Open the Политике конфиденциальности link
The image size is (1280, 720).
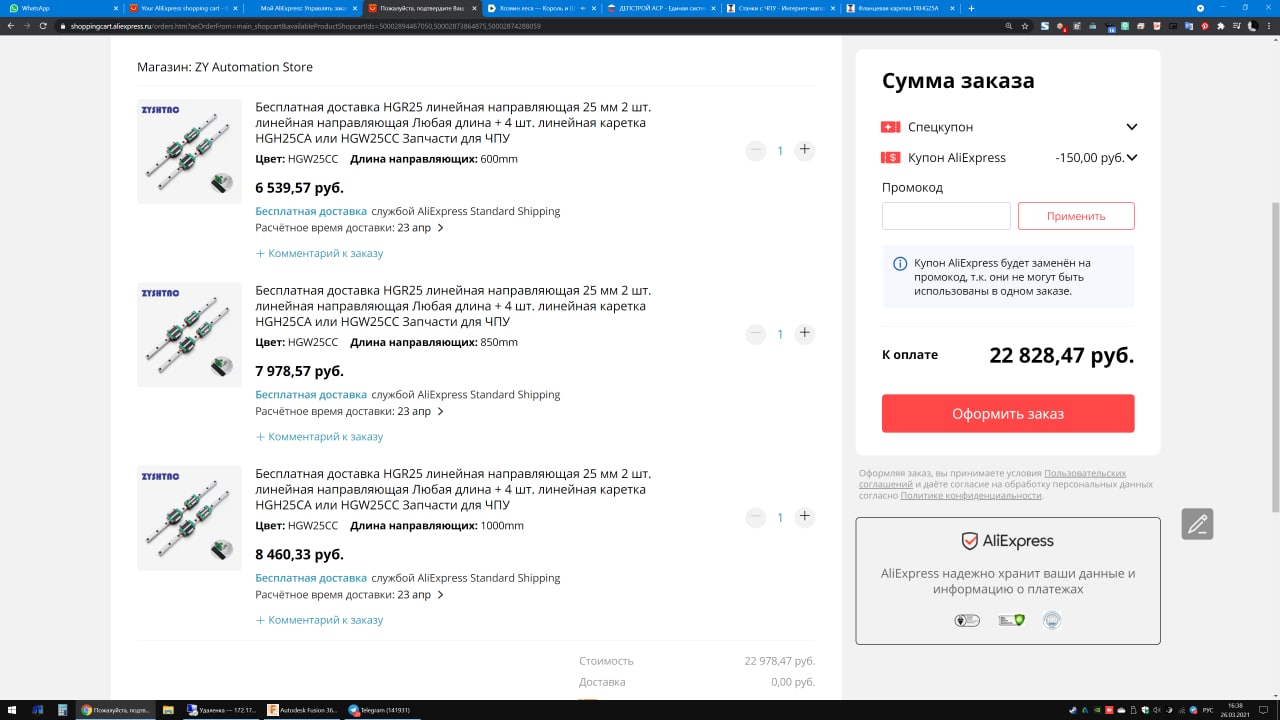(x=971, y=495)
